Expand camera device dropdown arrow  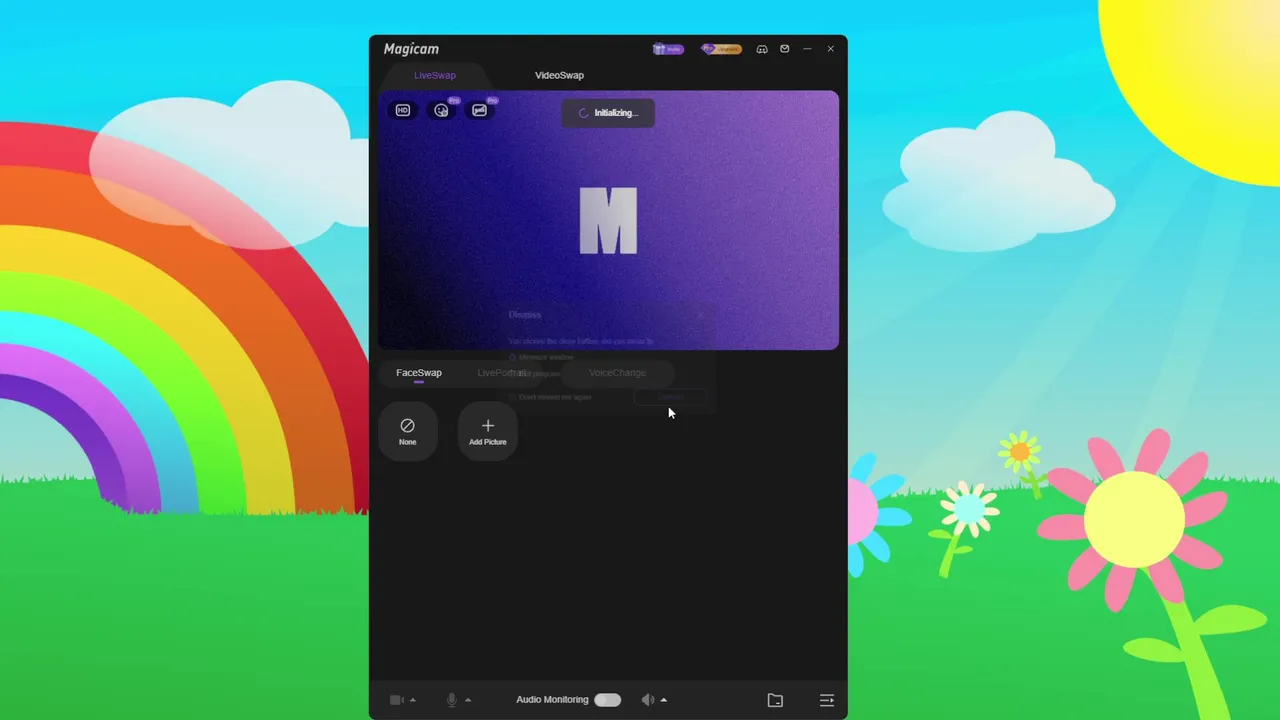[x=412, y=700]
